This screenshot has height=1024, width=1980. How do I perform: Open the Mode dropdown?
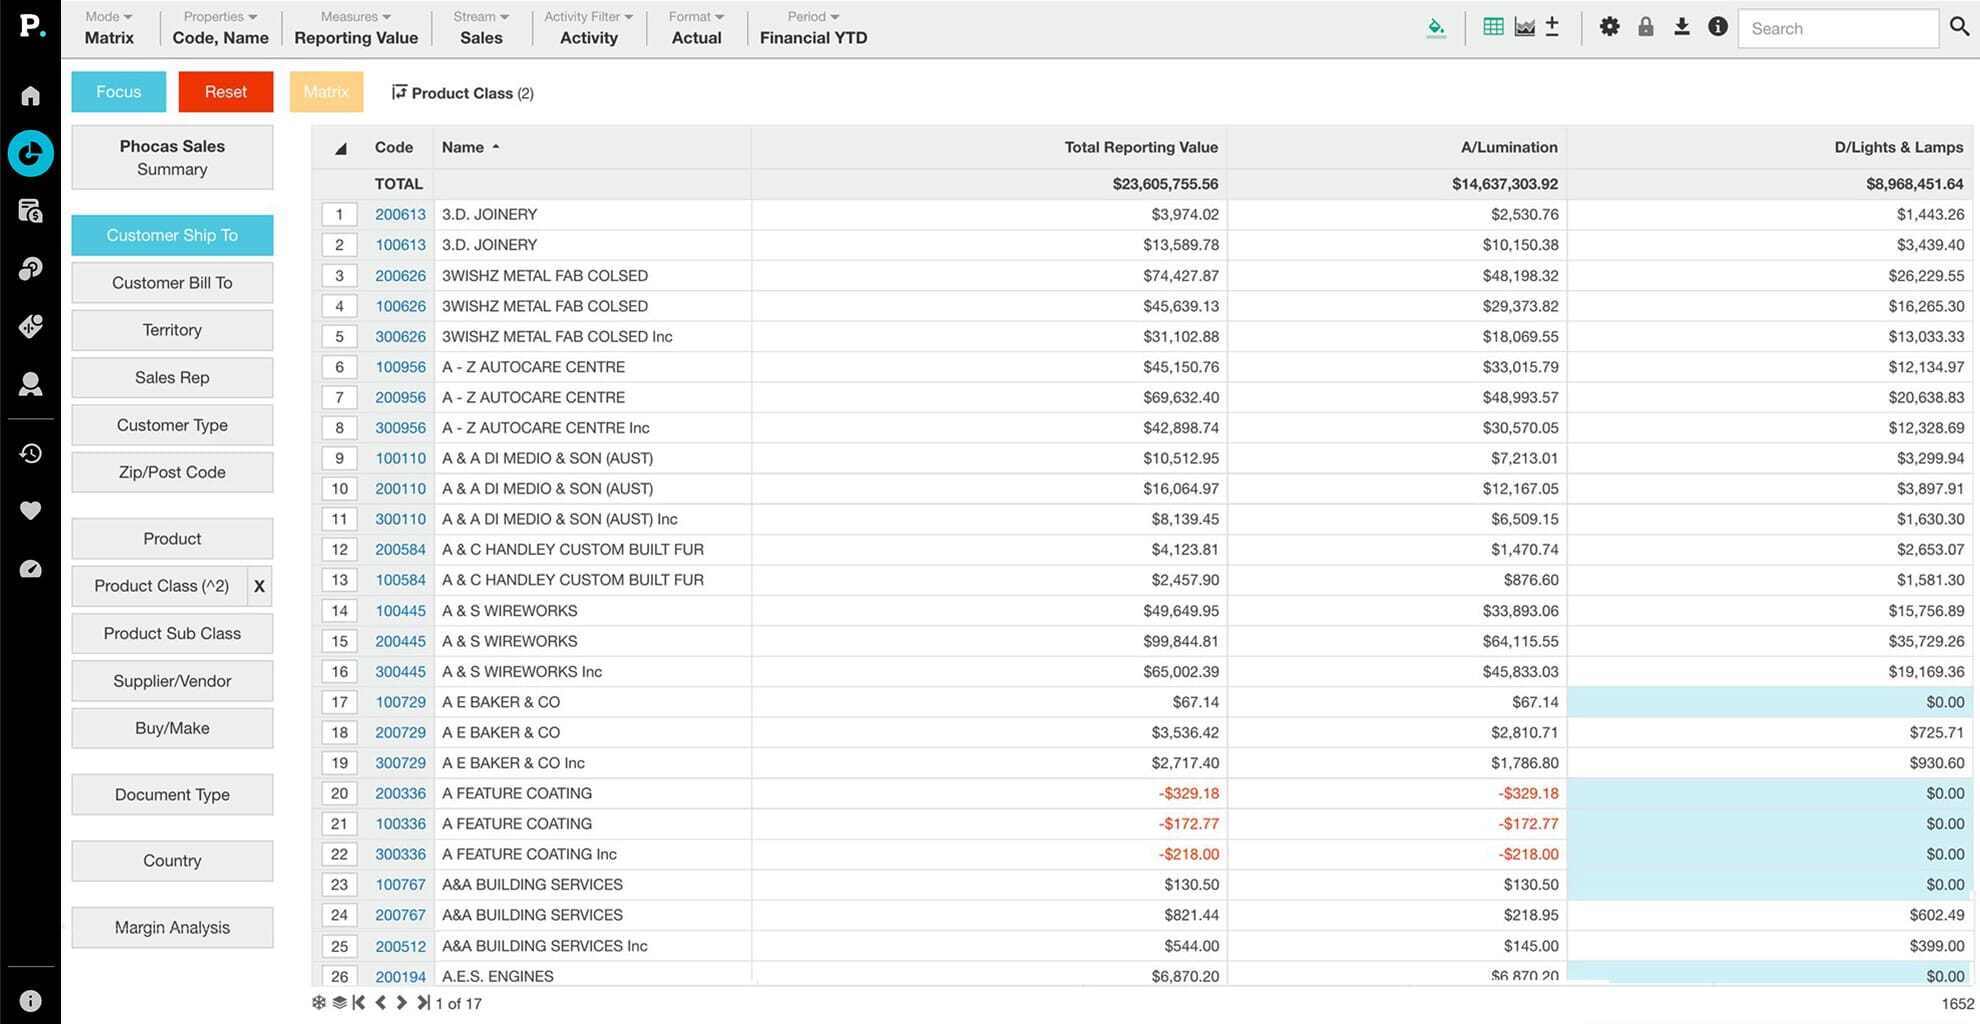(108, 28)
